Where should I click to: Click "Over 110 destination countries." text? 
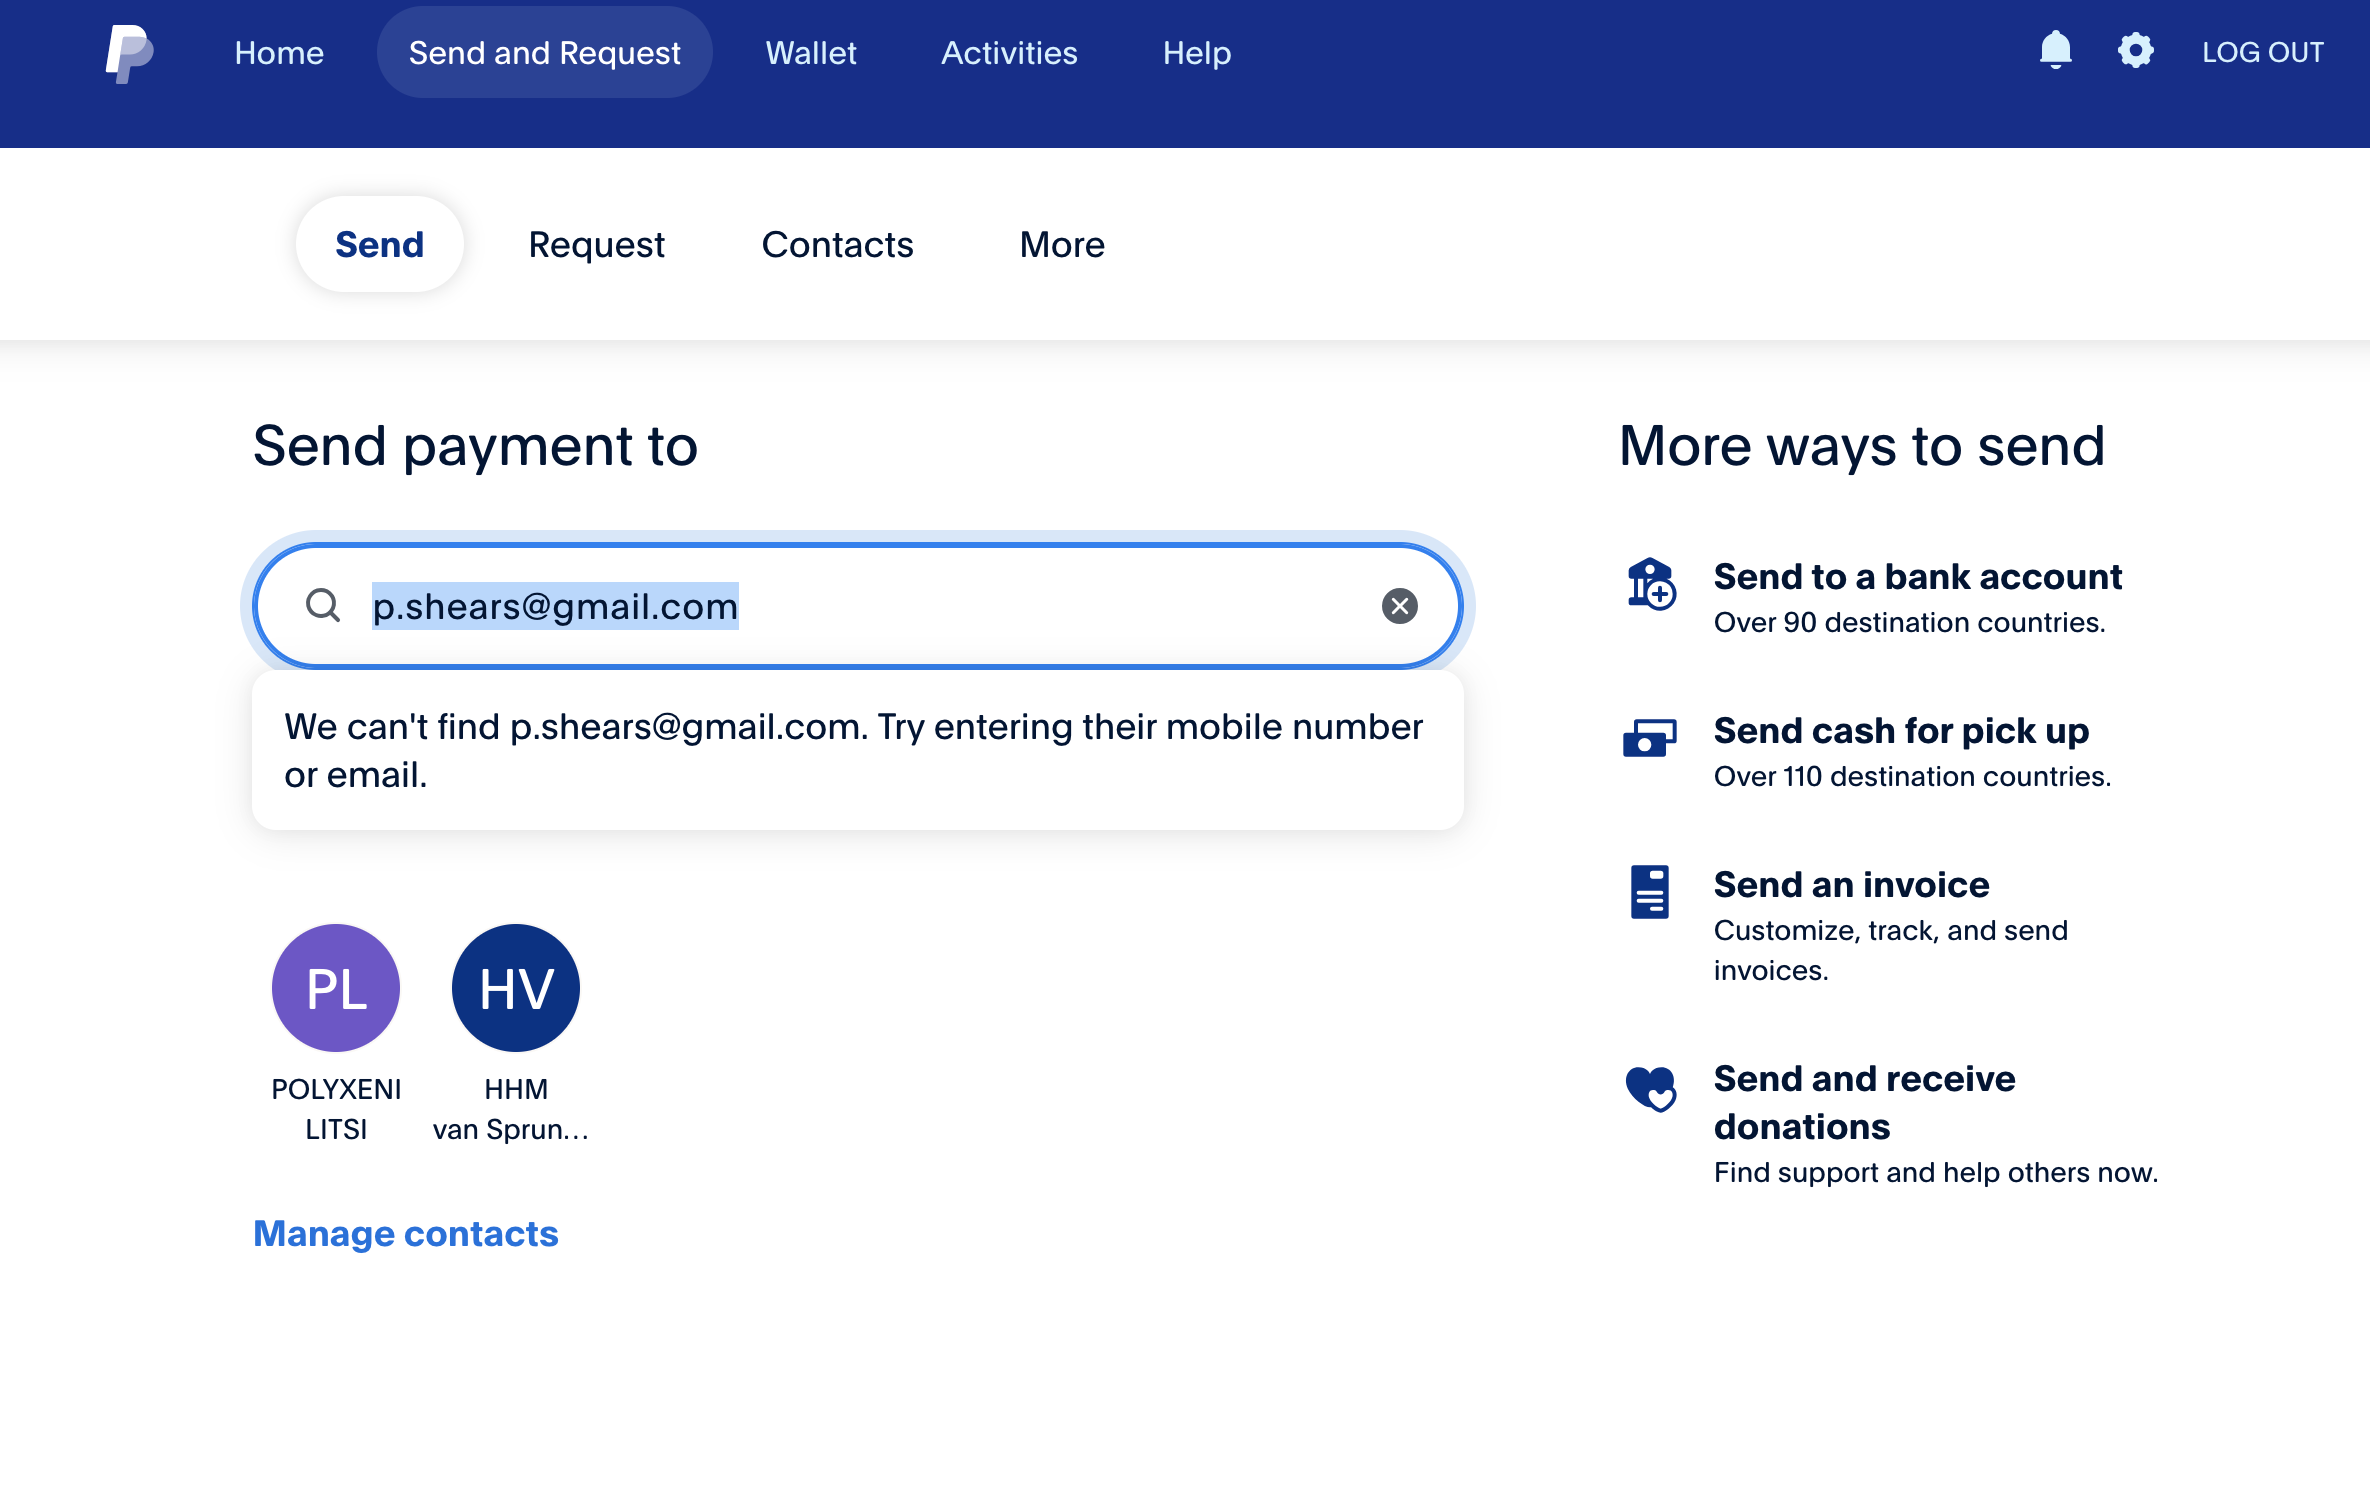[1912, 777]
